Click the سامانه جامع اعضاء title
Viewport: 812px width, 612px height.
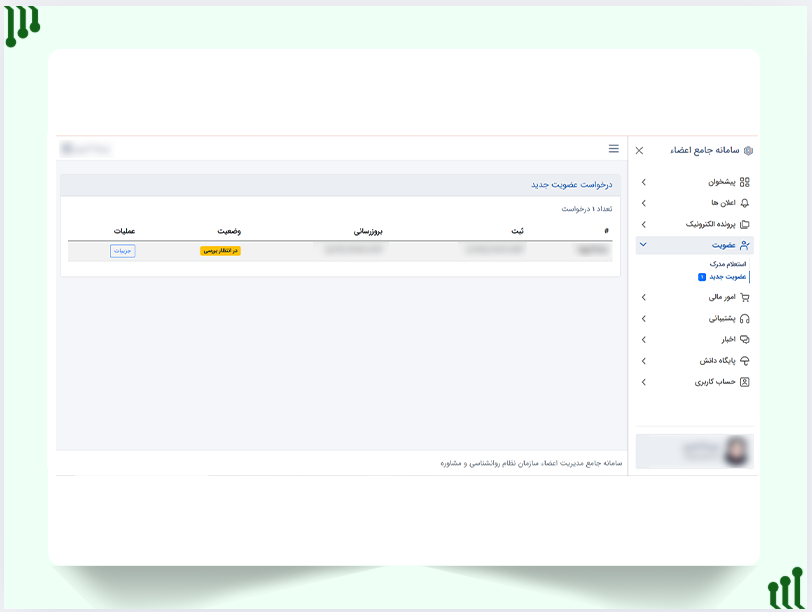705,150
